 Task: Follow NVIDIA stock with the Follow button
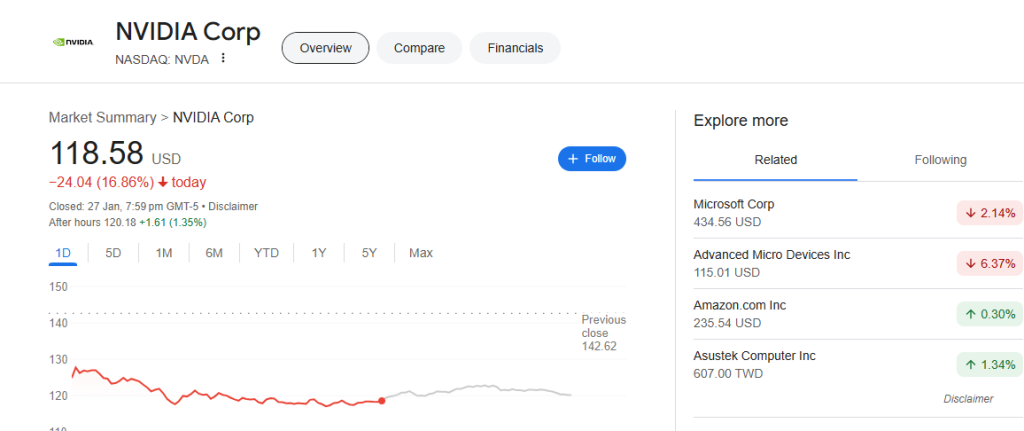click(x=592, y=159)
